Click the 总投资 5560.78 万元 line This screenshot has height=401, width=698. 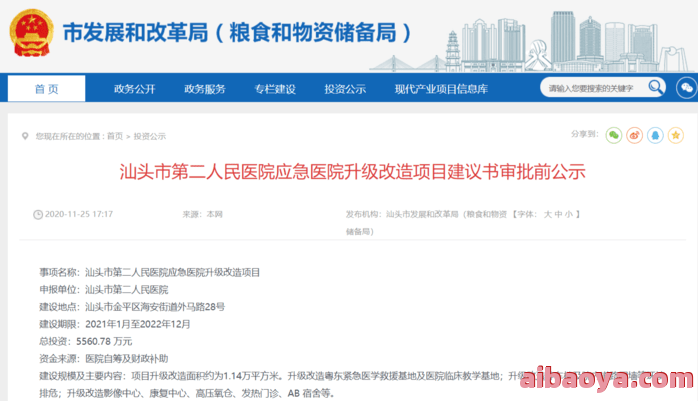86,341
